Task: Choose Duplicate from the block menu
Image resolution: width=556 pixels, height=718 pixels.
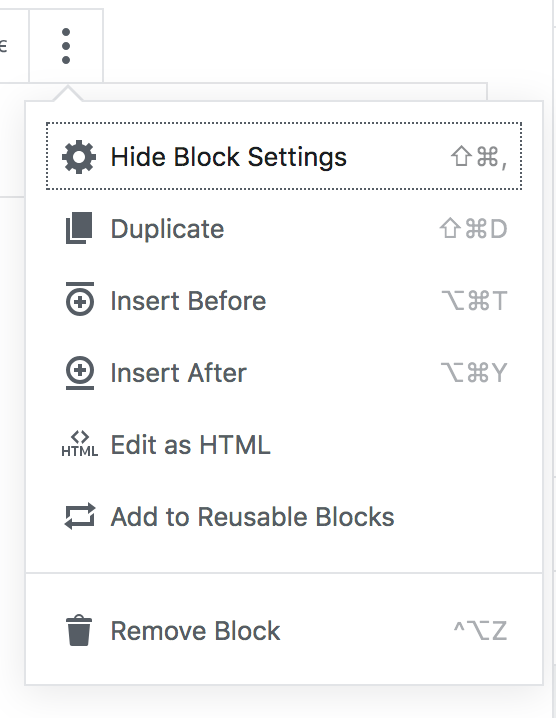Action: (x=283, y=228)
